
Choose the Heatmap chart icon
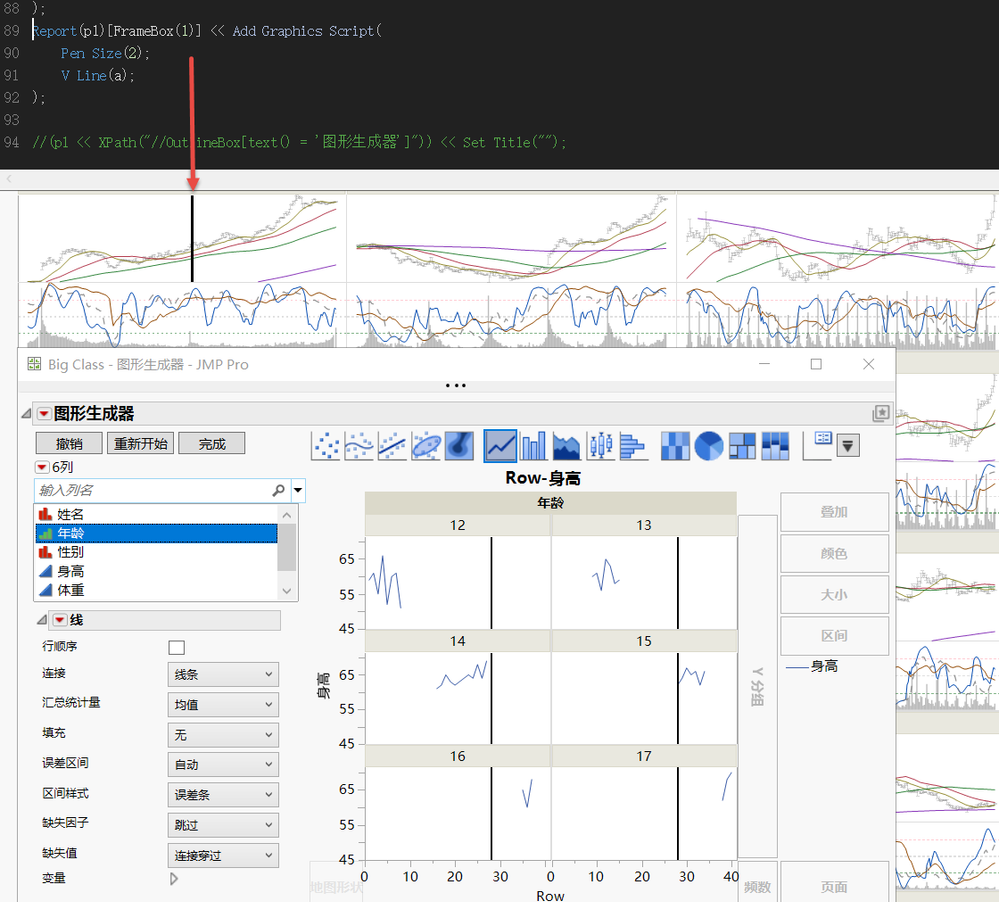[676, 445]
